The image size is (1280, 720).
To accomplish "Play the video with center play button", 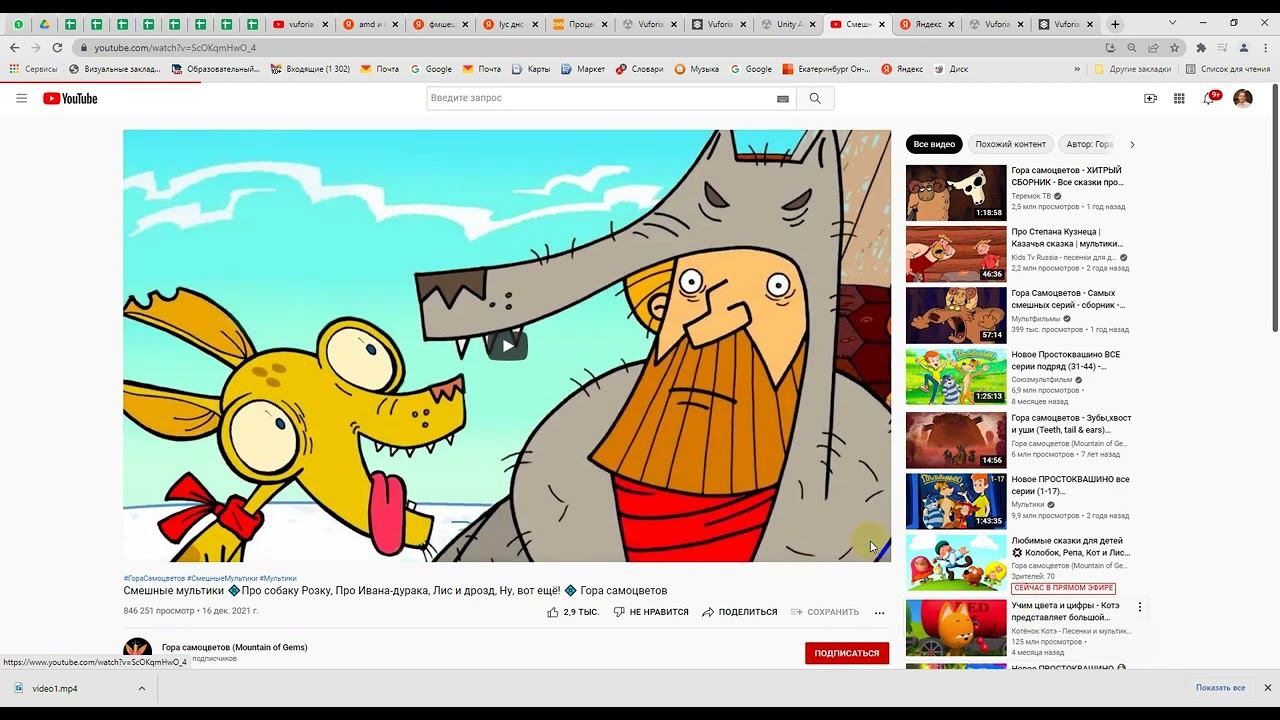I will [507, 346].
